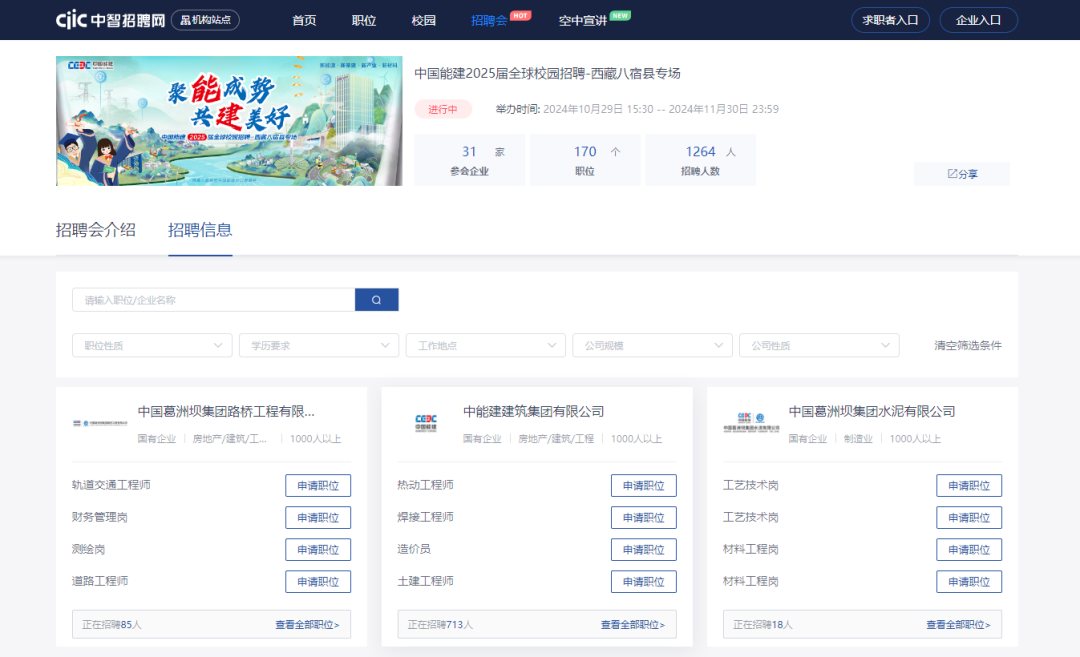Open the 职位 navigation item
Screen dimensions: 1080x657
click(x=364, y=21)
